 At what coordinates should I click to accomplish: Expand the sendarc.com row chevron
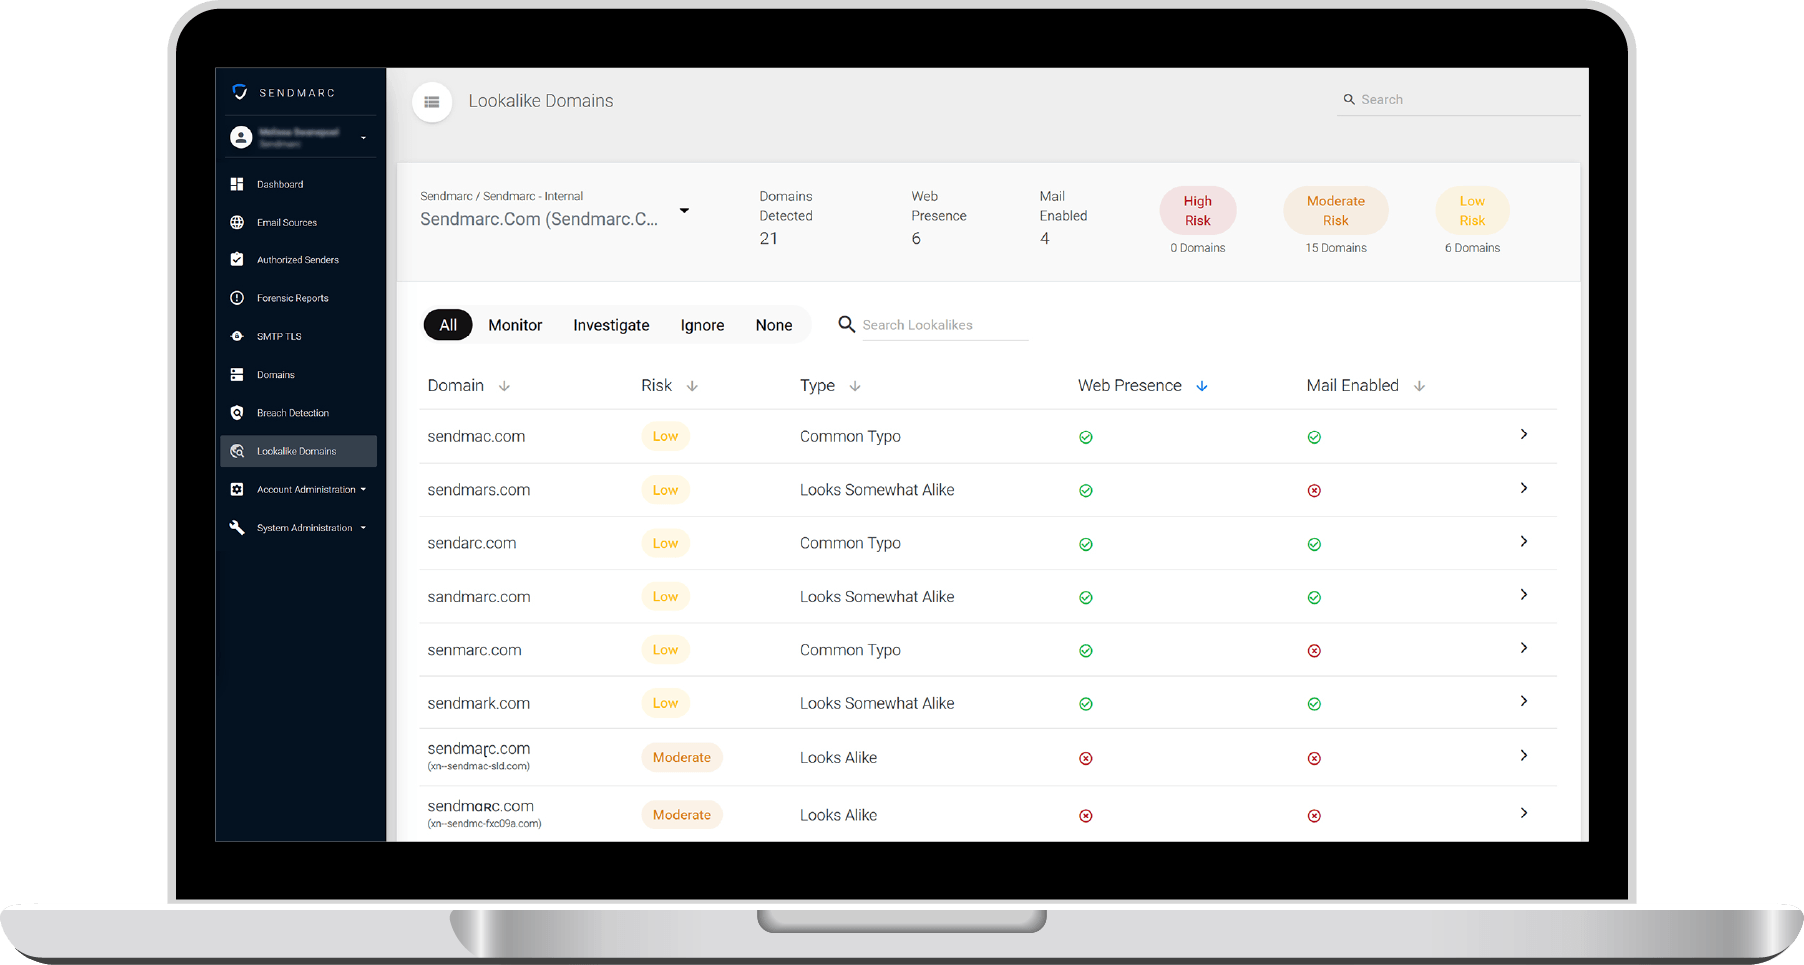coord(1524,541)
